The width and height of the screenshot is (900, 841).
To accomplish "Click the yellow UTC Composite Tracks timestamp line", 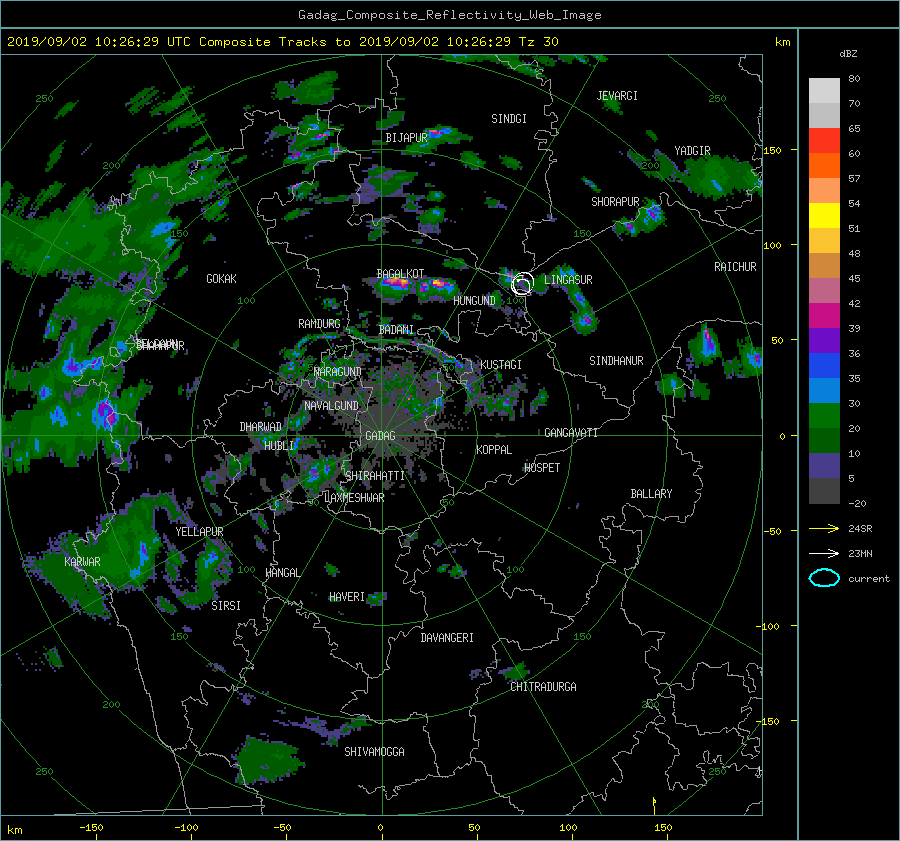I will point(282,42).
